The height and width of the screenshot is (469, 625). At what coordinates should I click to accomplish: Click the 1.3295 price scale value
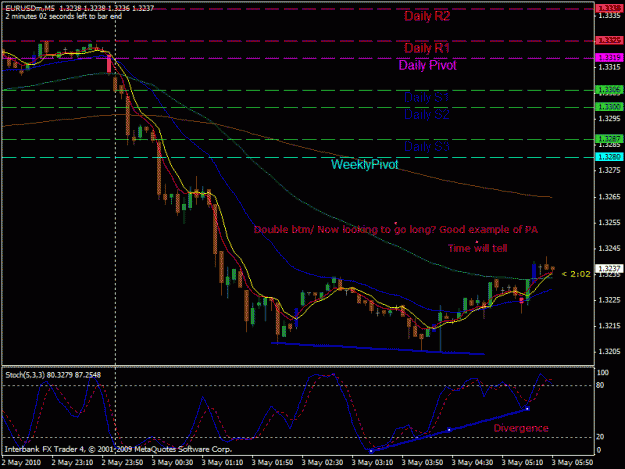609,119
